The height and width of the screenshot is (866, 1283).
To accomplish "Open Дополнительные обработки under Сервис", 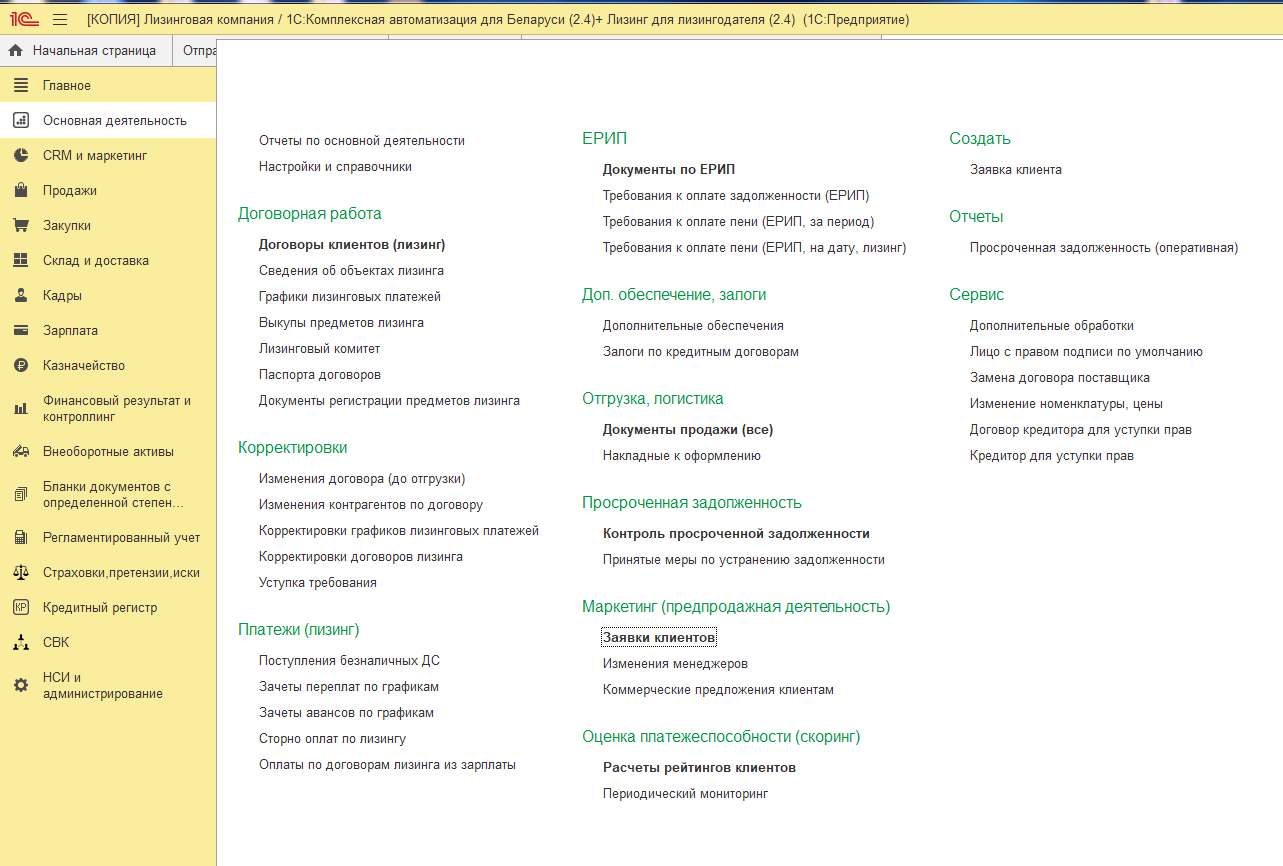I will (x=1051, y=326).
